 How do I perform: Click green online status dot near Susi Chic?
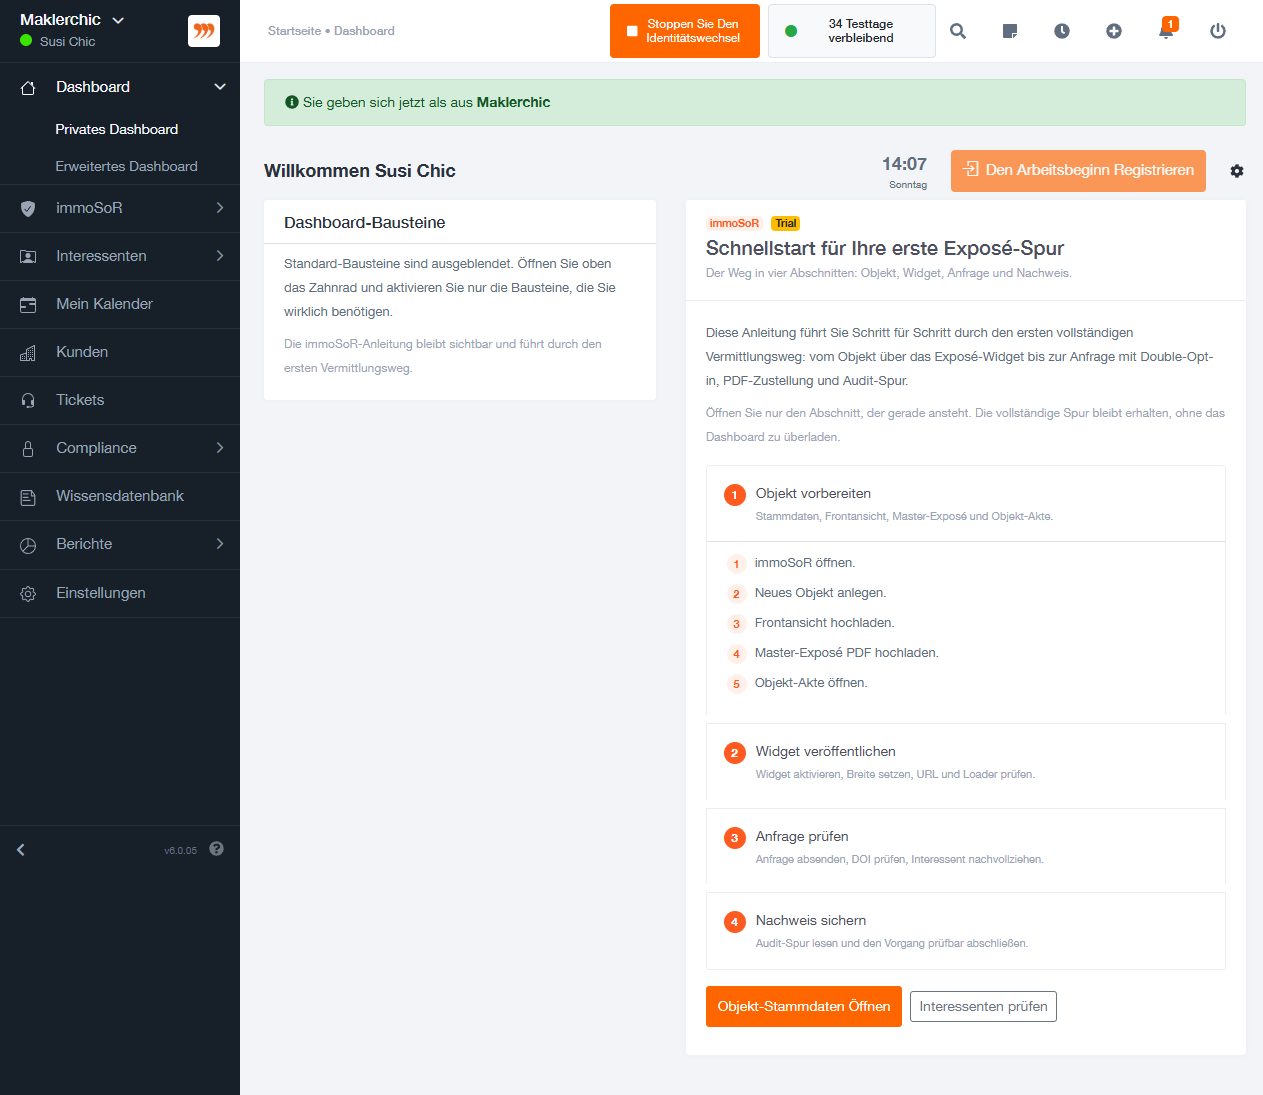point(26,41)
